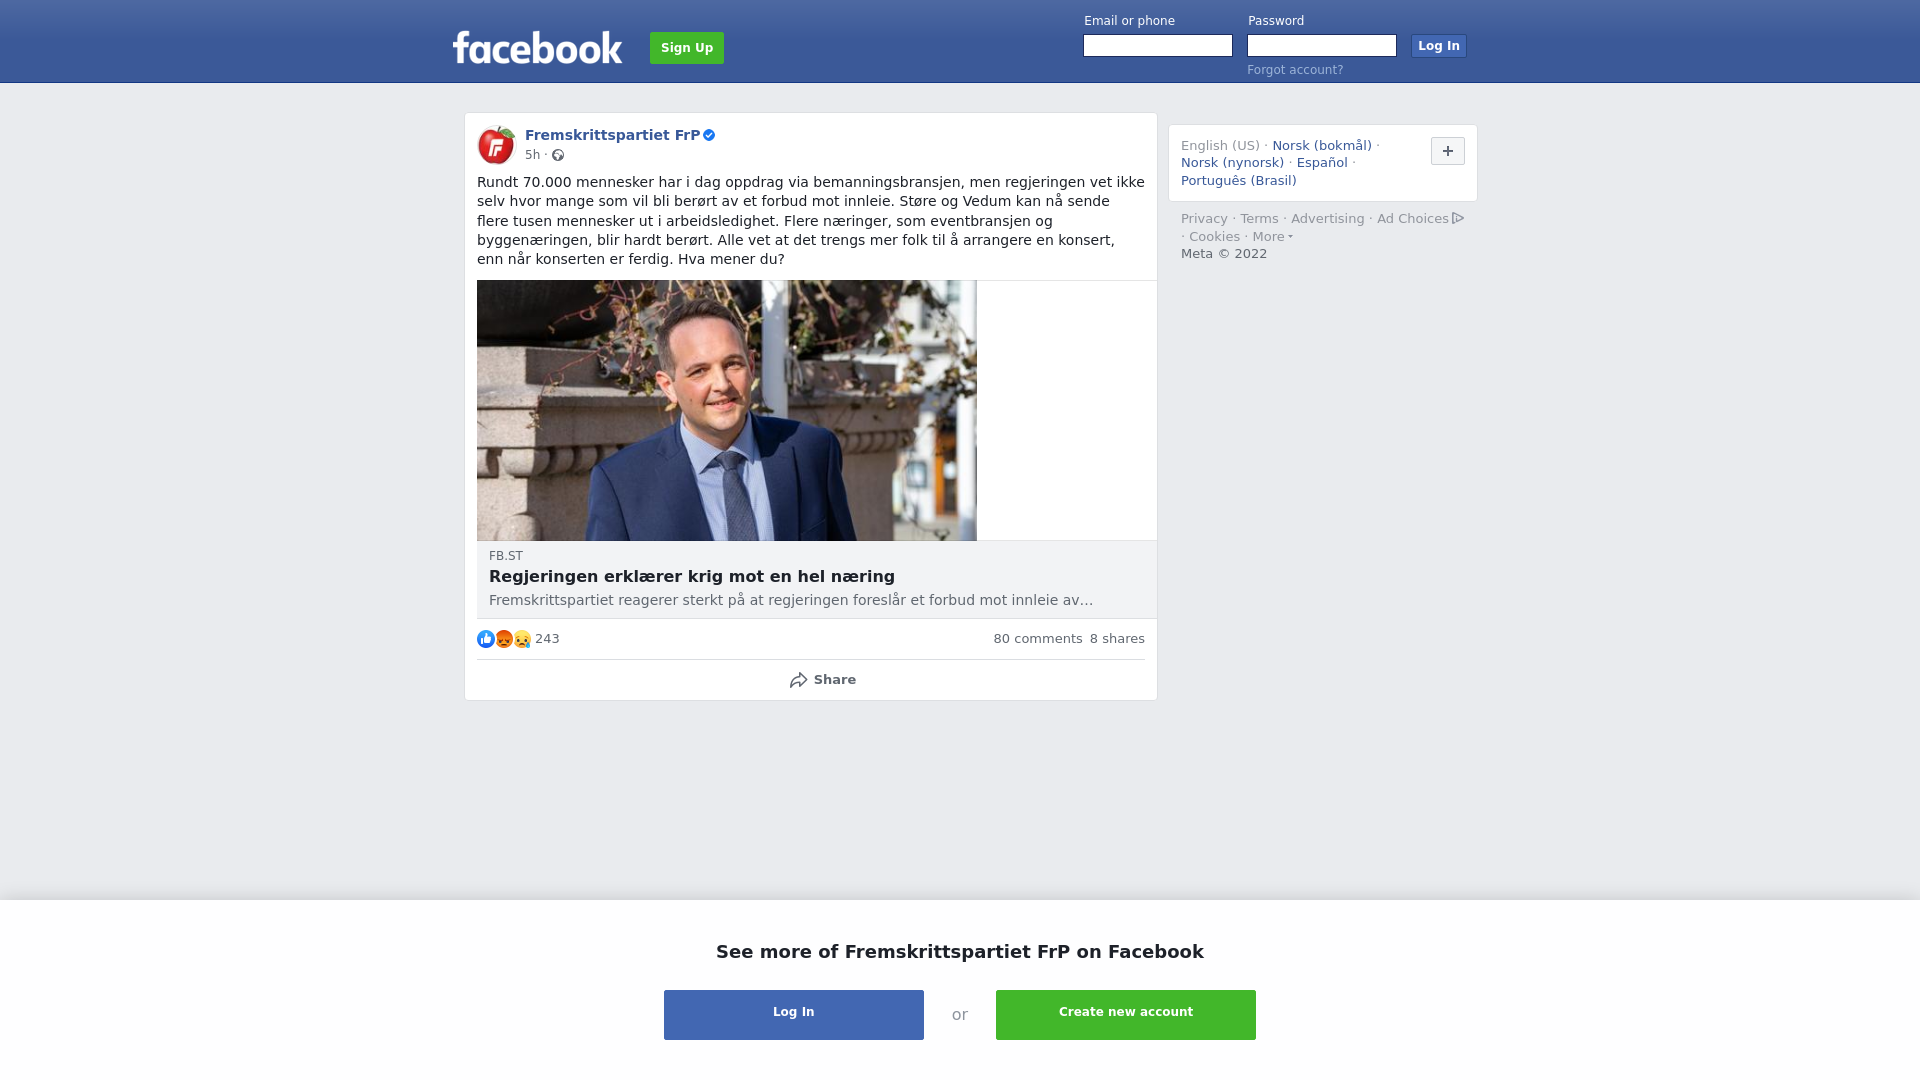Click the green Create new account button

click(x=1126, y=1015)
